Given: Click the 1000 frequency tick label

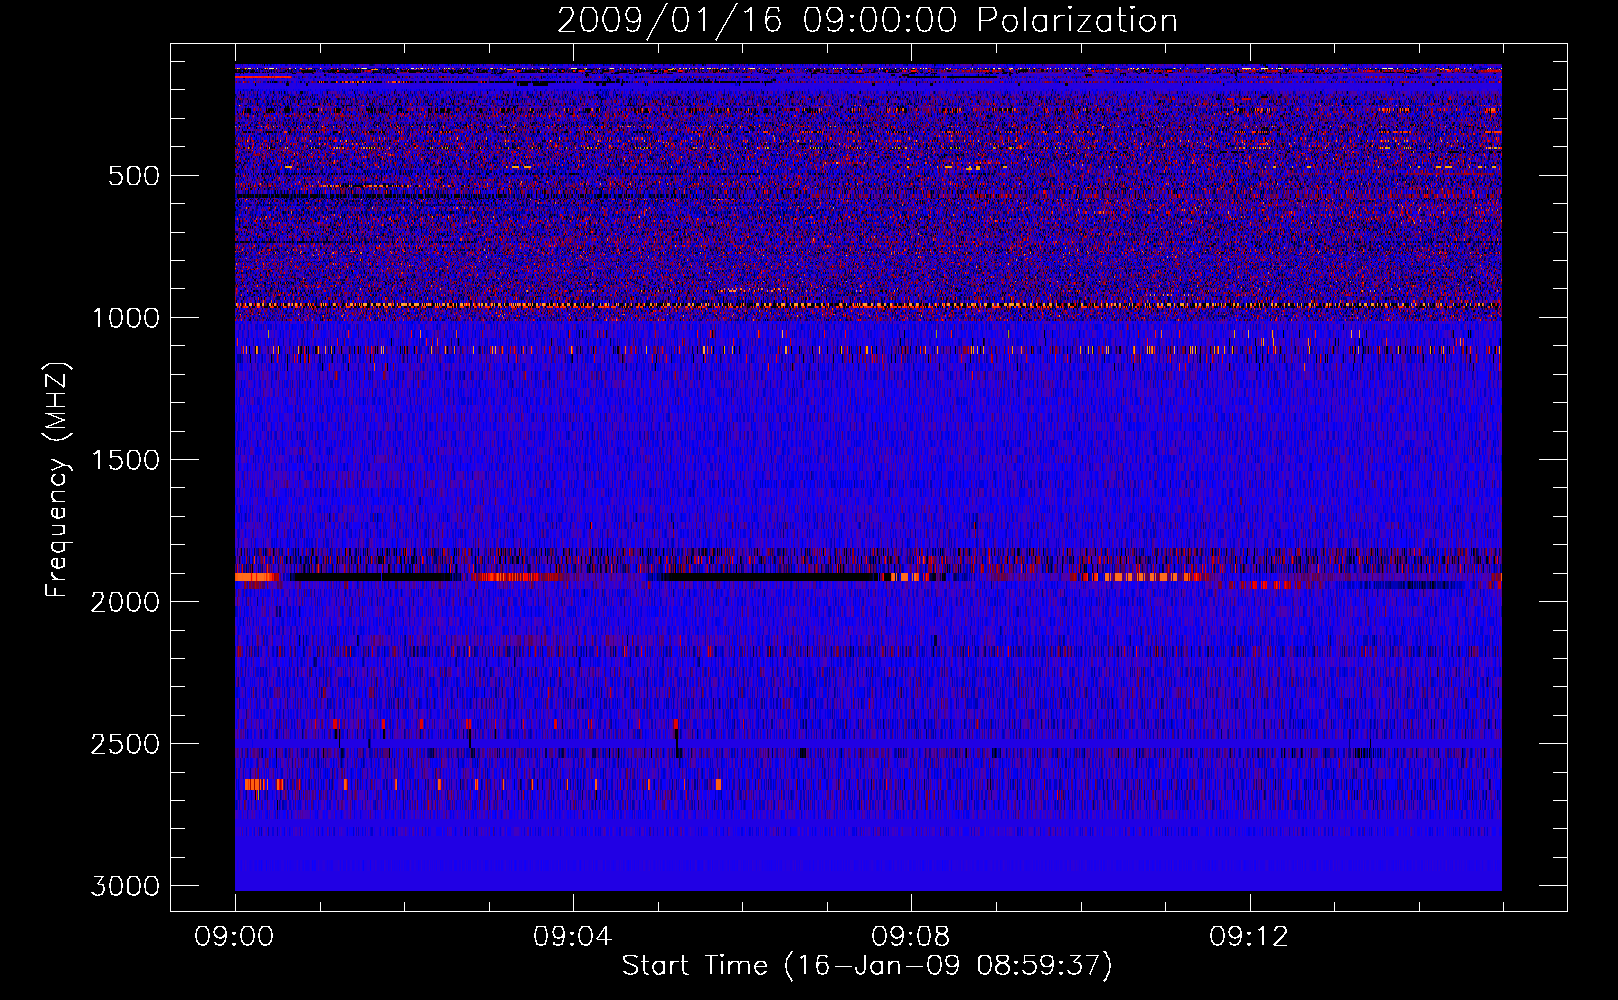Looking at the screenshot, I should (x=126, y=318).
